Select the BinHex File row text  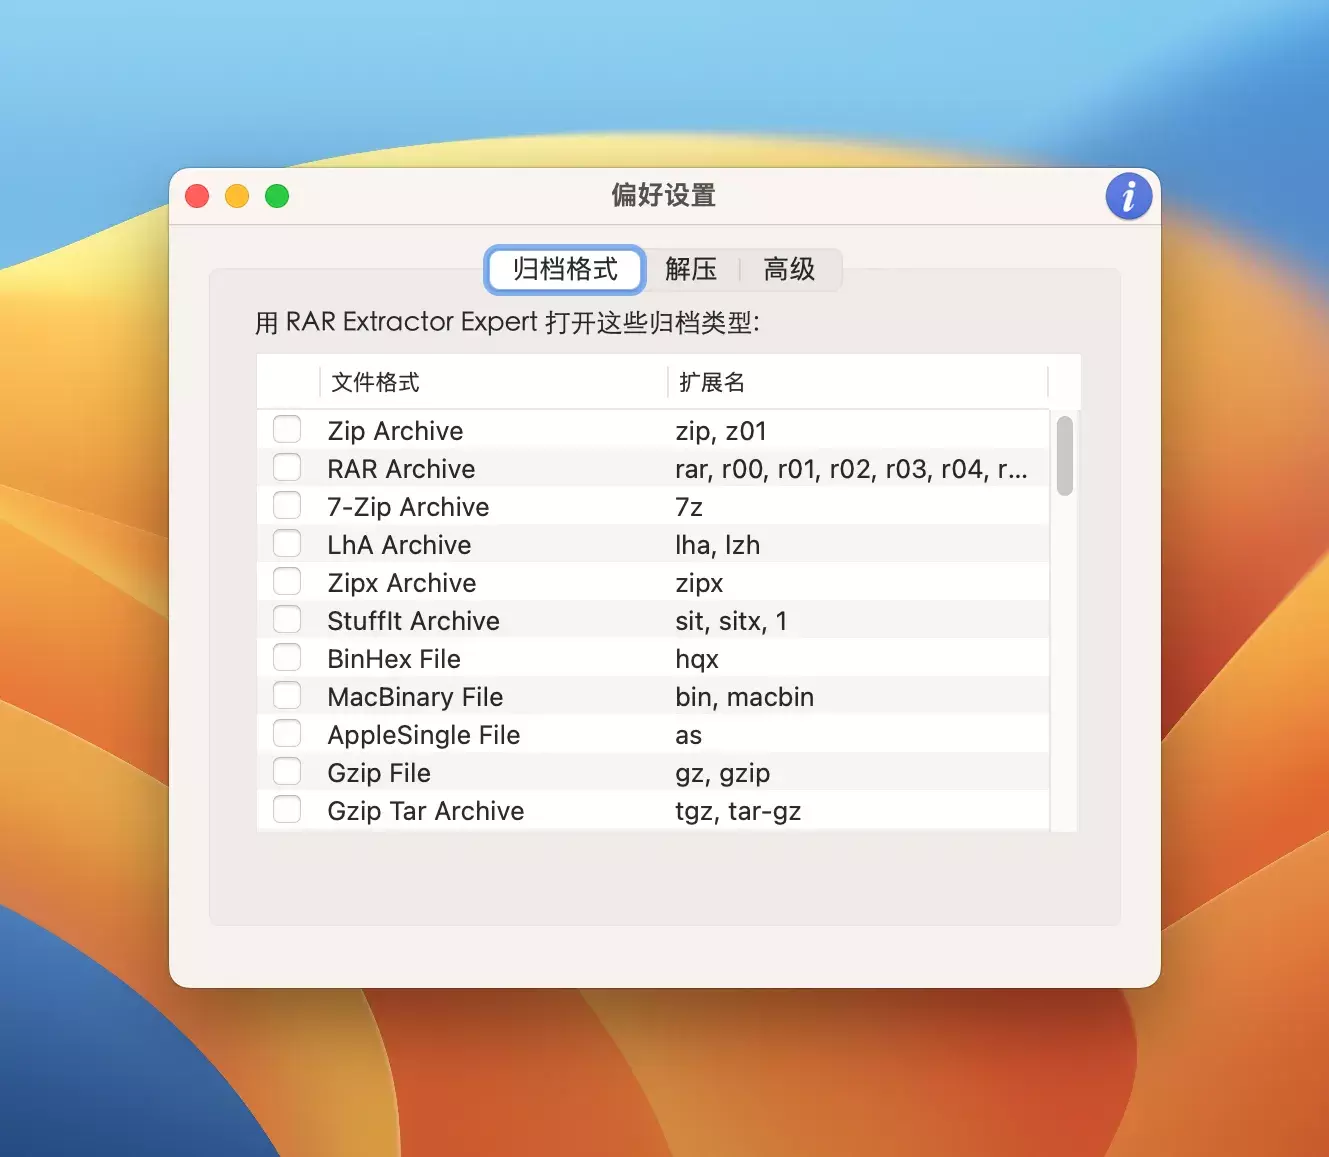(x=394, y=659)
